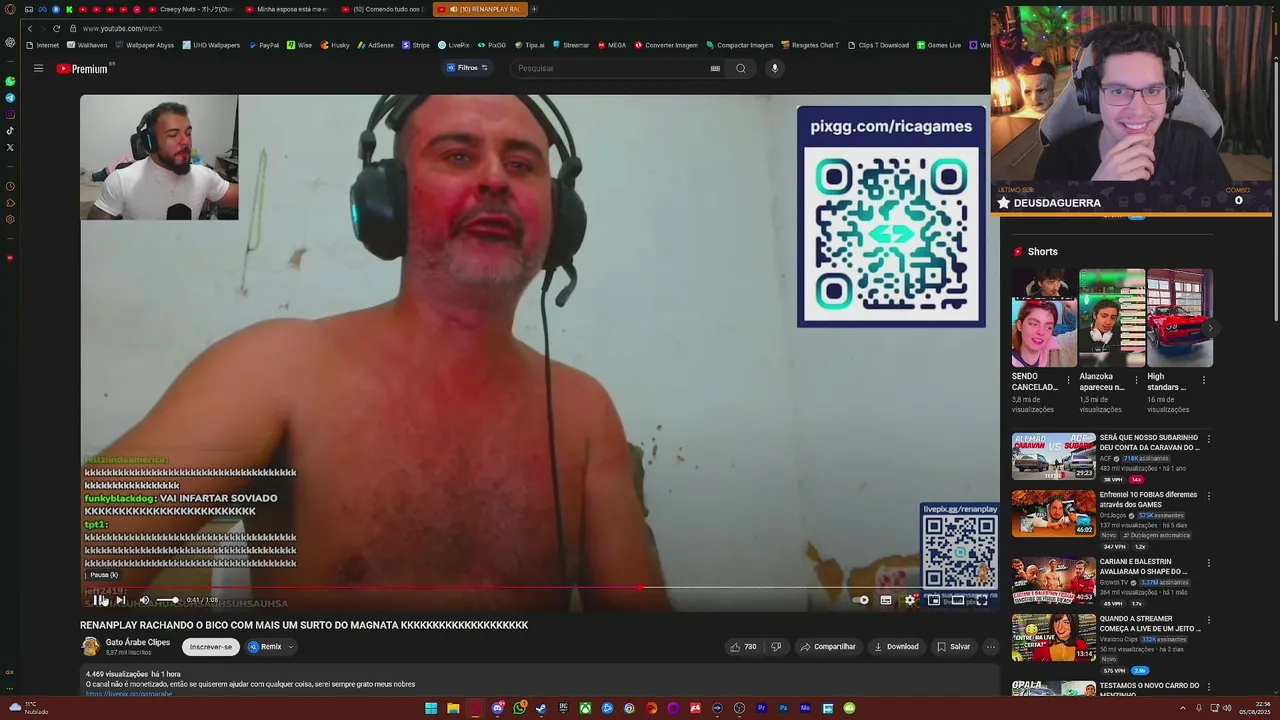Screen dimensions: 1280x720
Task: Open the Filtros button in header
Action: pos(467,68)
